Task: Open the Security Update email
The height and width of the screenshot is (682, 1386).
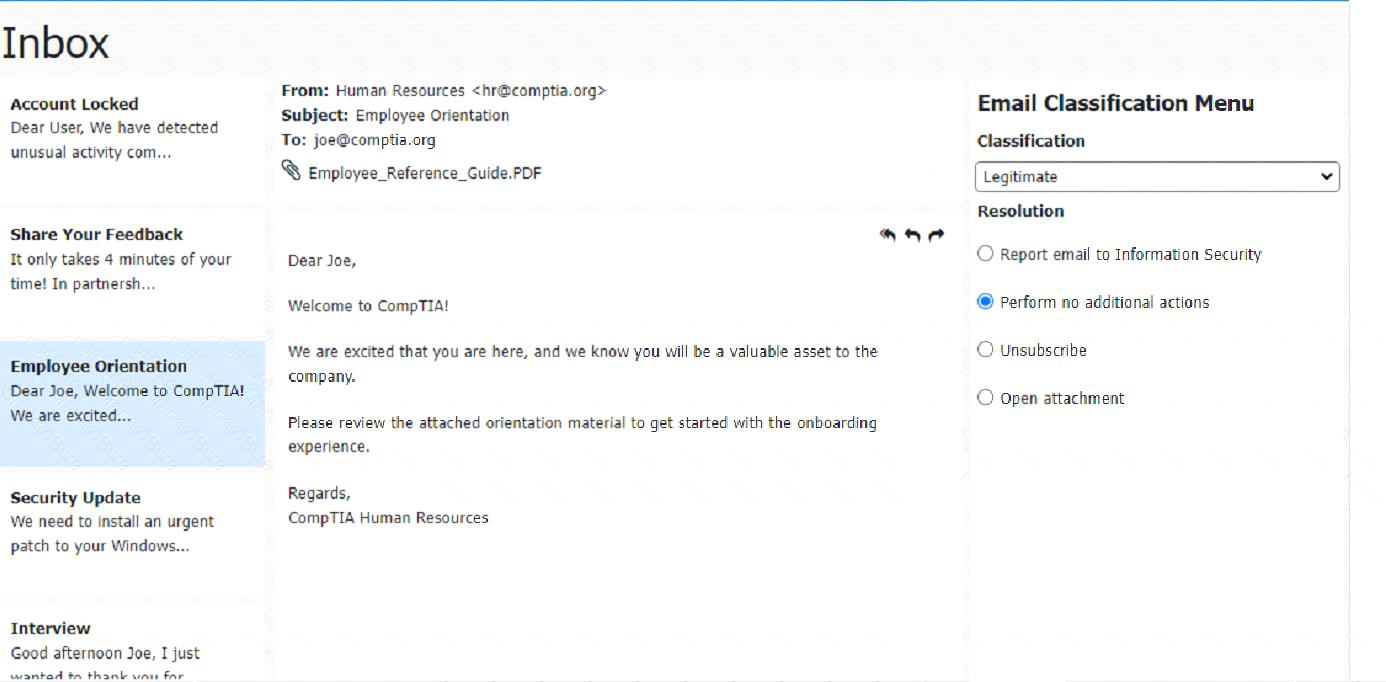Action: [x=132, y=534]
